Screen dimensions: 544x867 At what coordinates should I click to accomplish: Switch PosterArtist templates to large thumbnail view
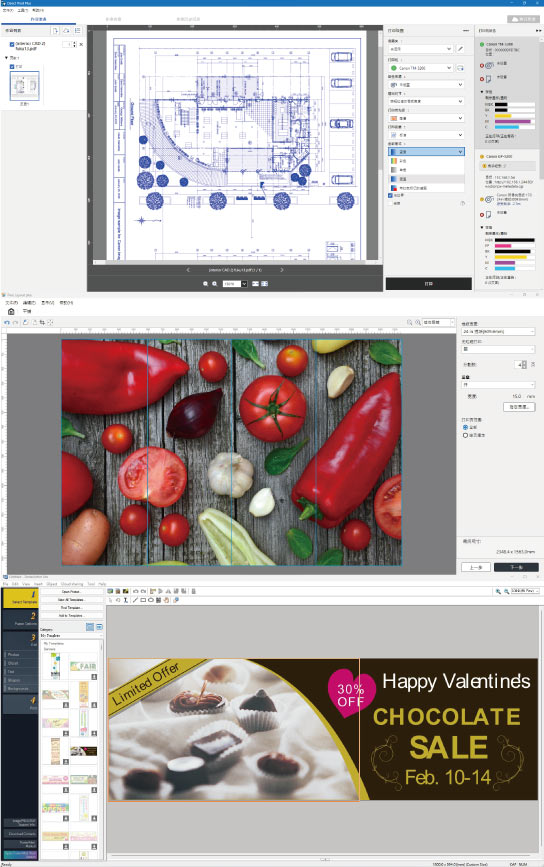(x=90, y=627)
